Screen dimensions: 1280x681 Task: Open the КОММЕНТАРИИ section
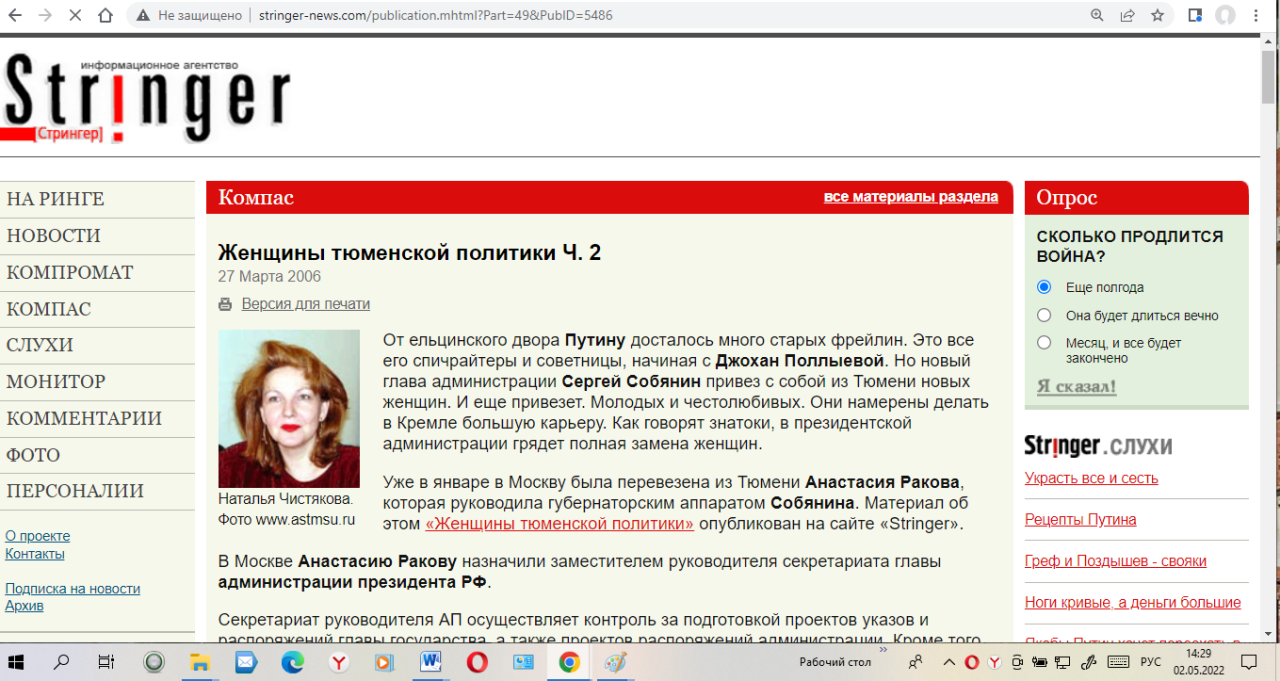[x=84, y=418]
